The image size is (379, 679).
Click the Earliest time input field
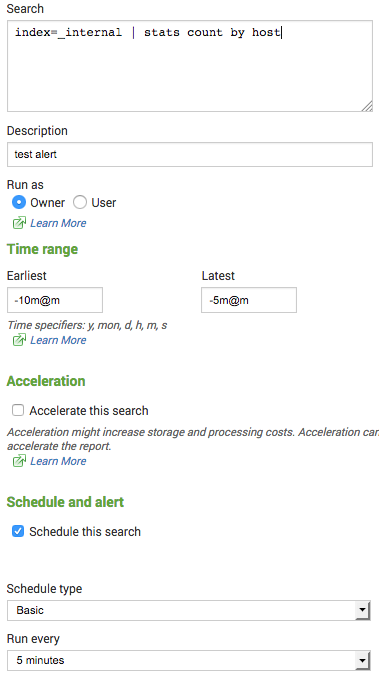tap(55, 300)
